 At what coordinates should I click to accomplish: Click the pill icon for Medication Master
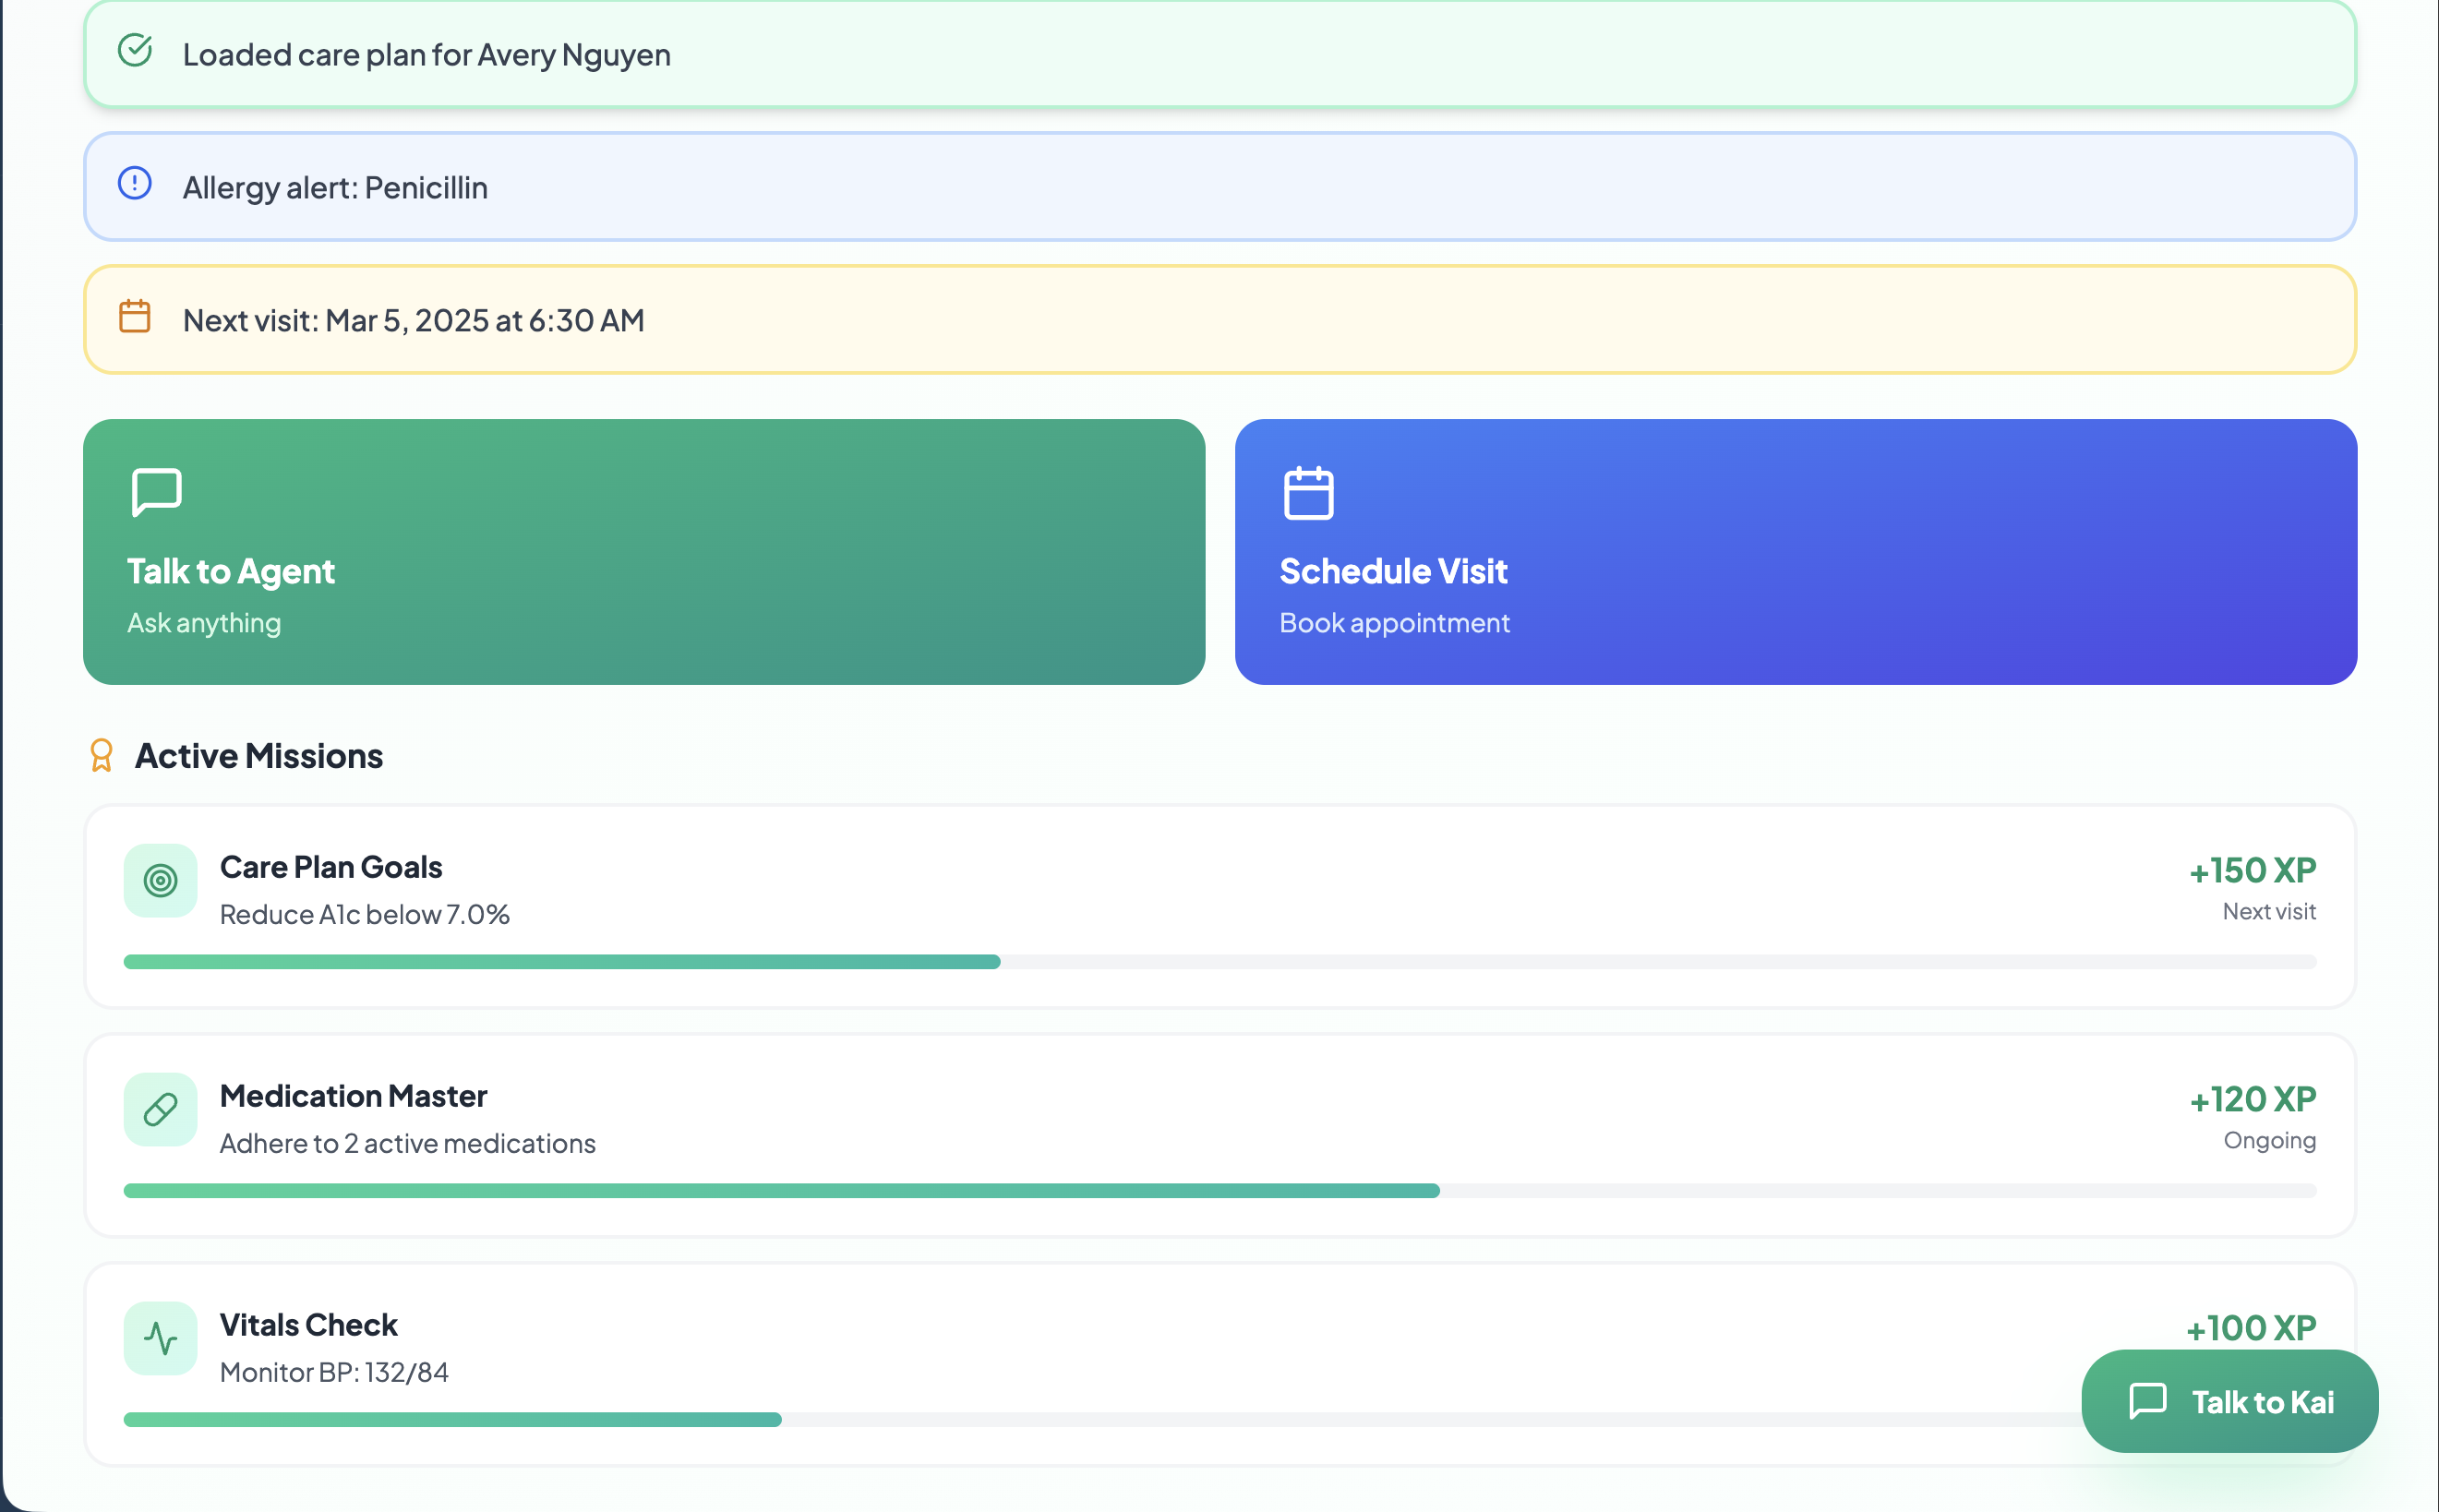click(160, 1110)
